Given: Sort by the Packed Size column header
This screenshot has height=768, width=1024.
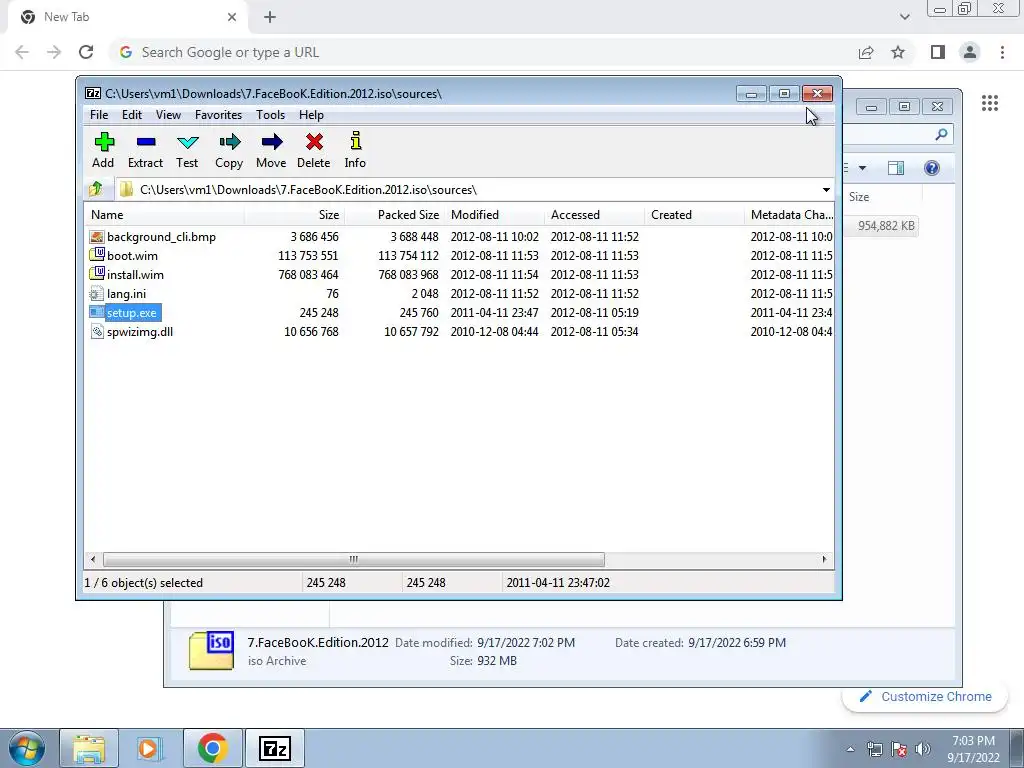Looking at the screenshot, I should coord(394,215).
